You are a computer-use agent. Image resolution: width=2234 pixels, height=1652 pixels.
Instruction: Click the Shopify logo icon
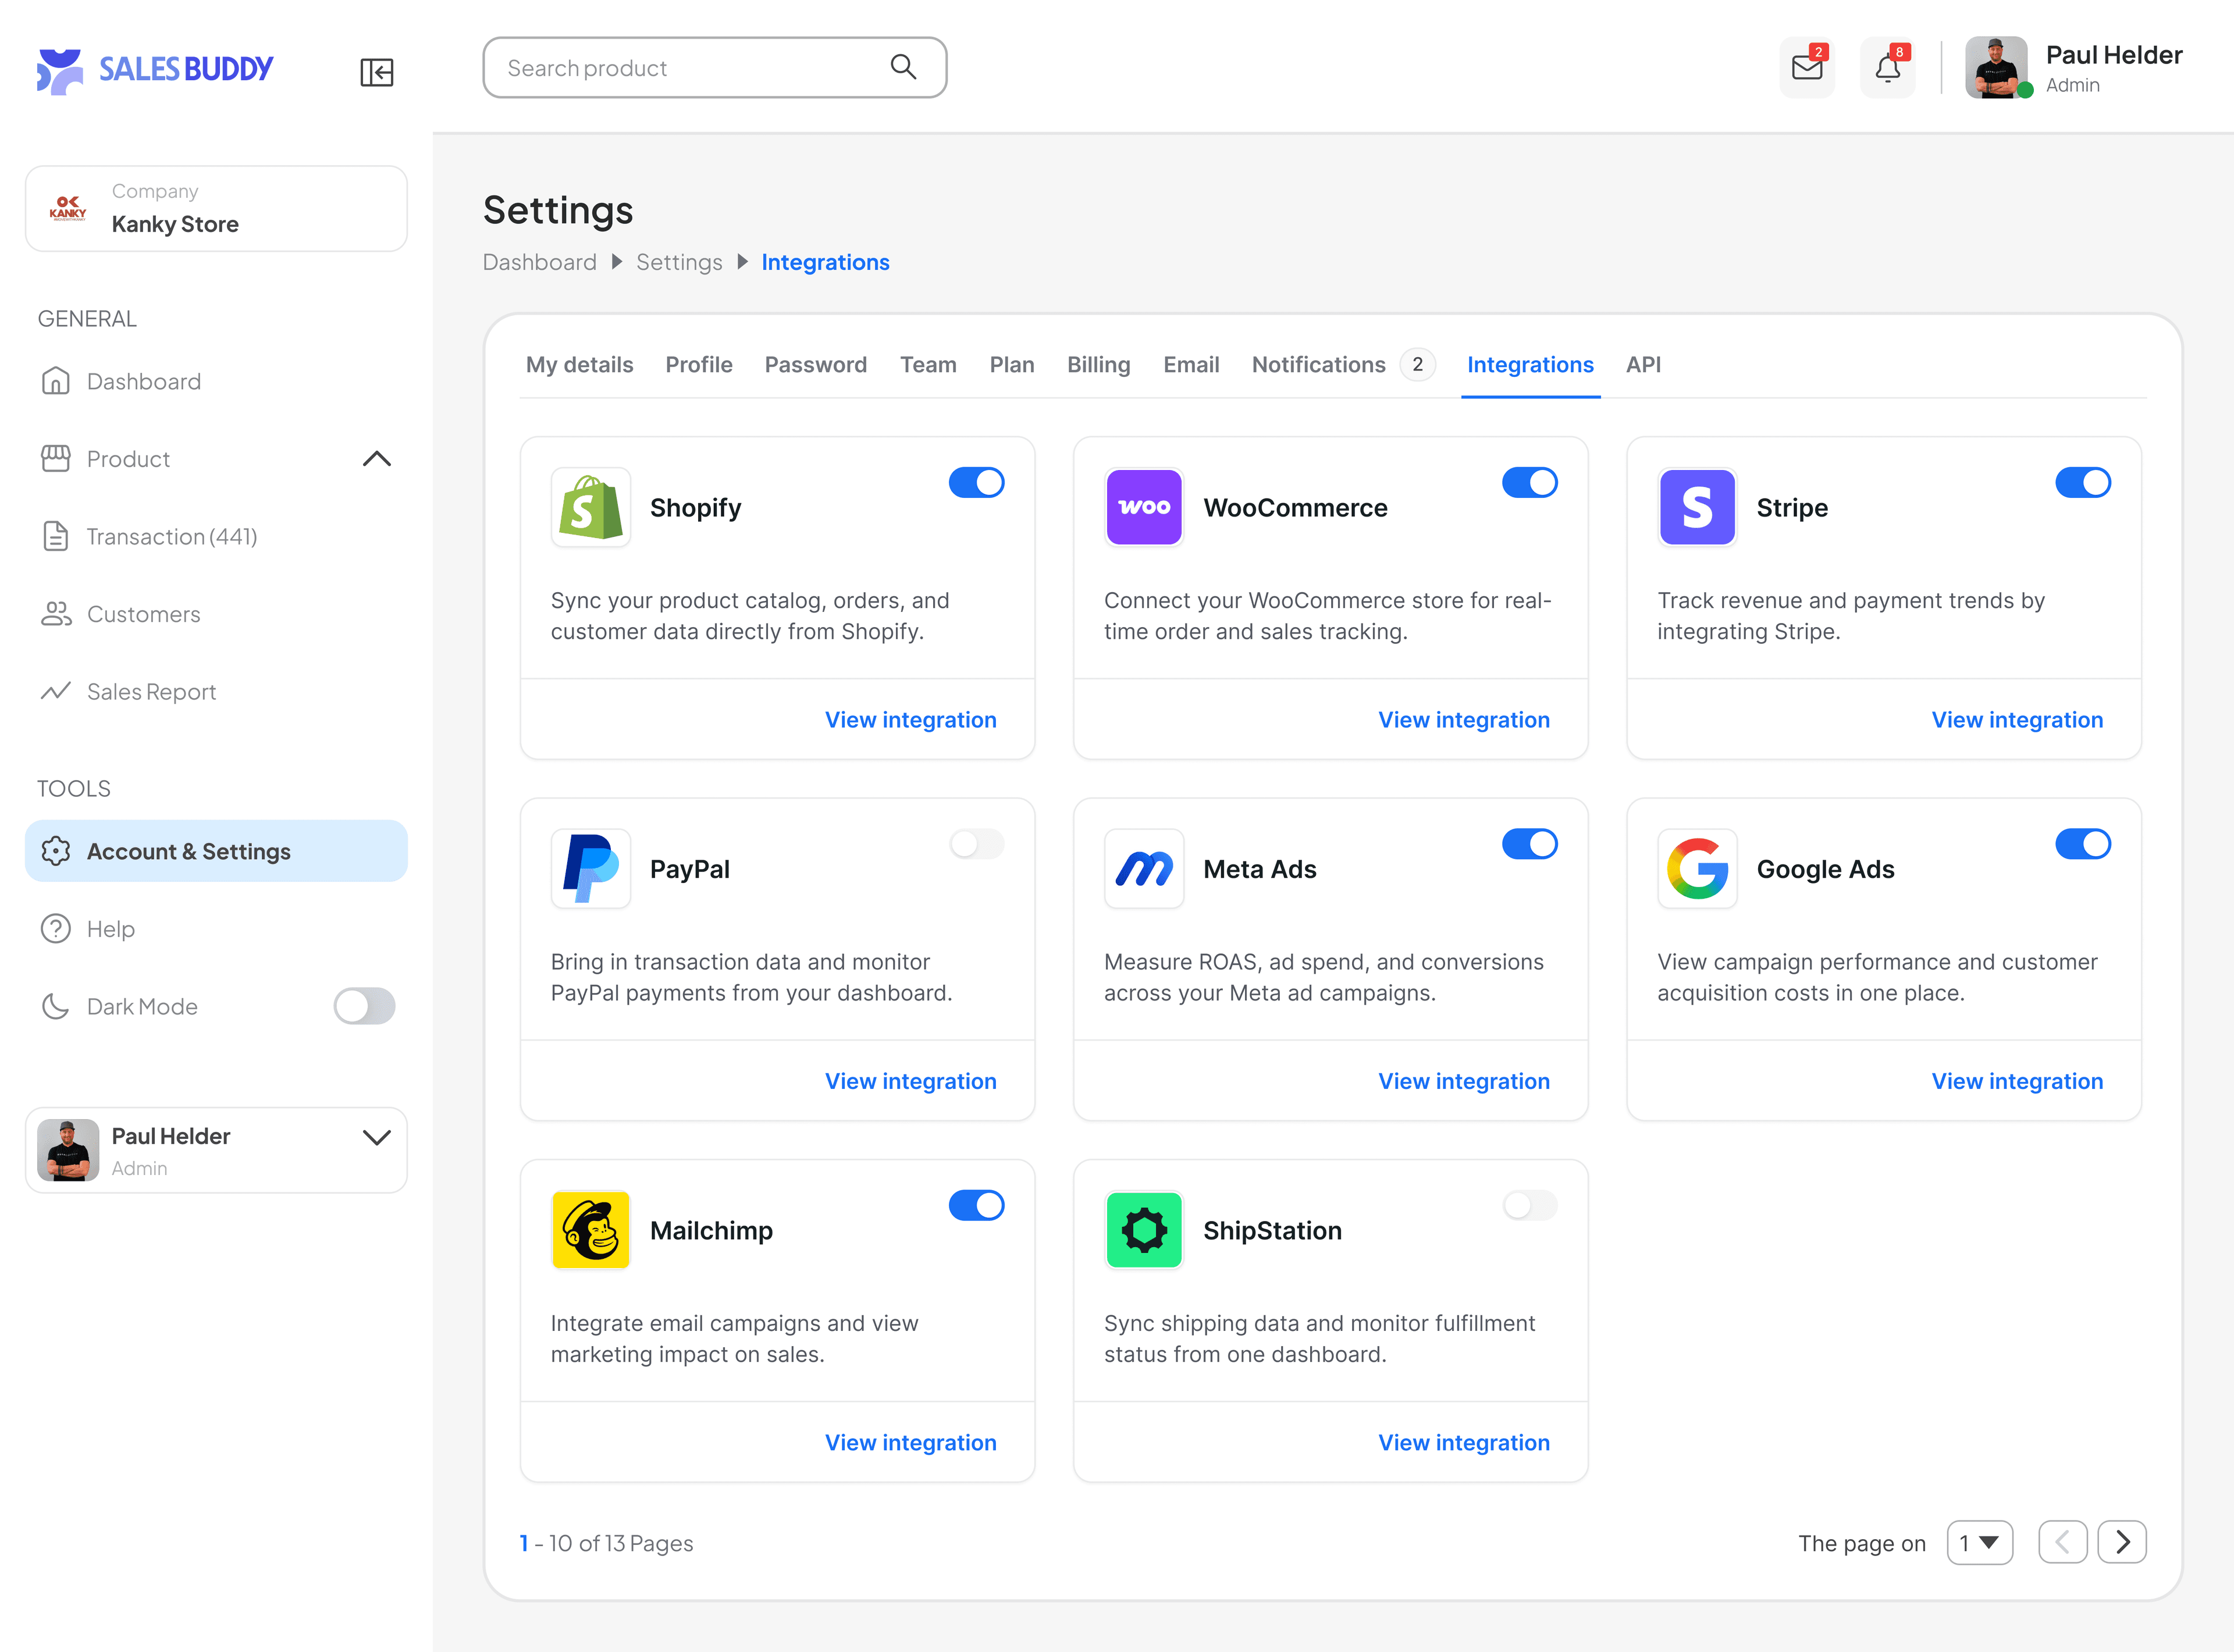click(591, 507)
